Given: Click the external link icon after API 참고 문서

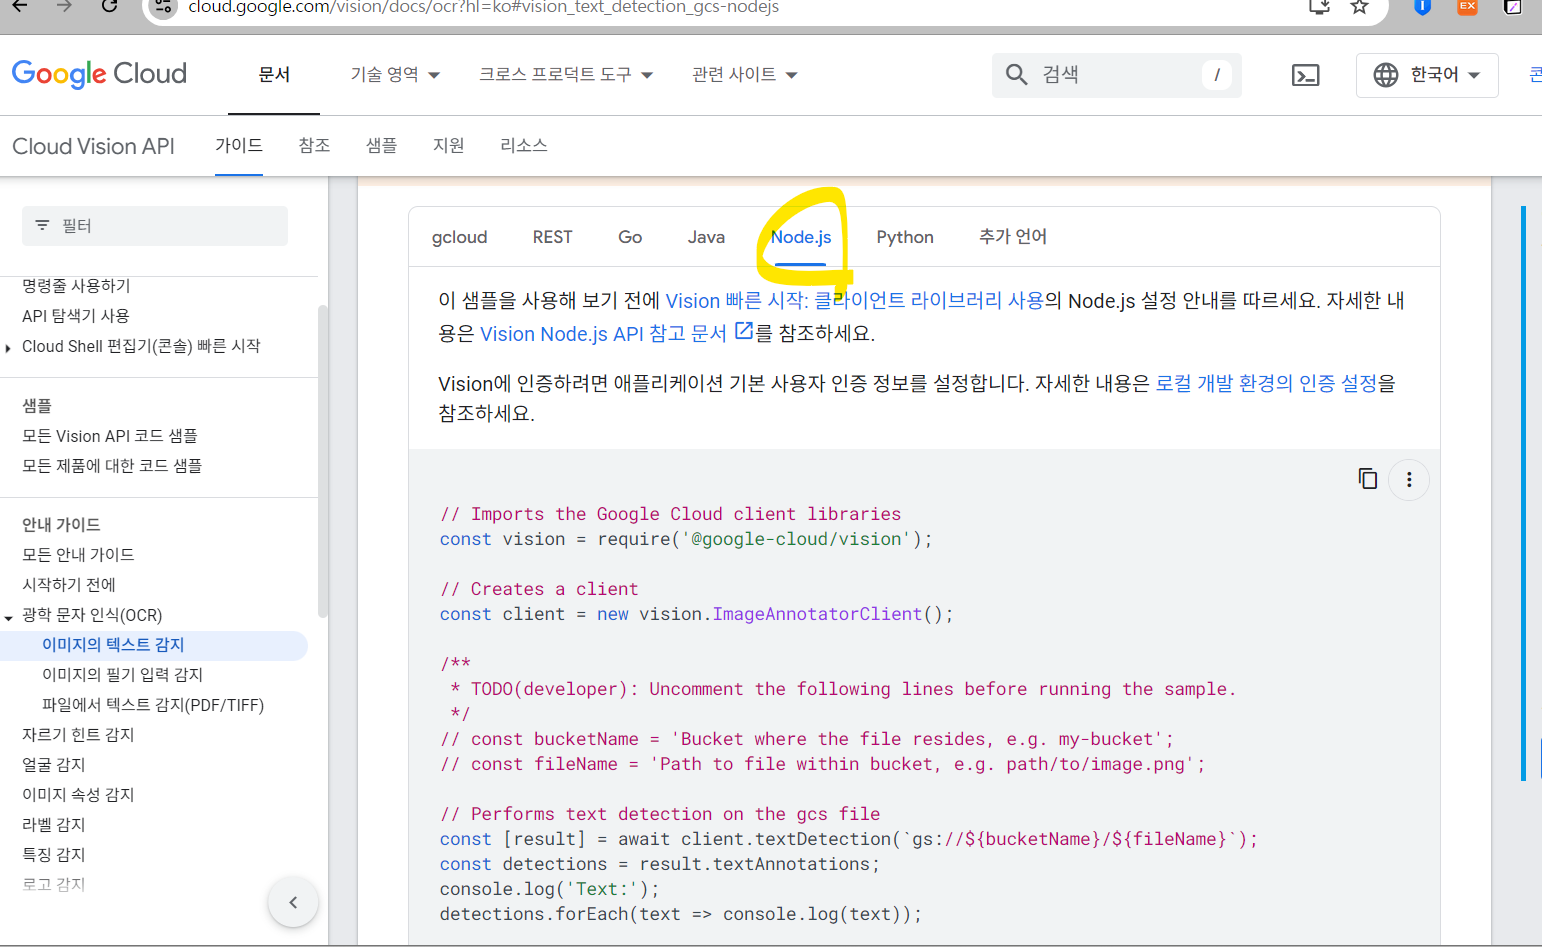Looking at the screenshot, I should click(x=743, y=331).
